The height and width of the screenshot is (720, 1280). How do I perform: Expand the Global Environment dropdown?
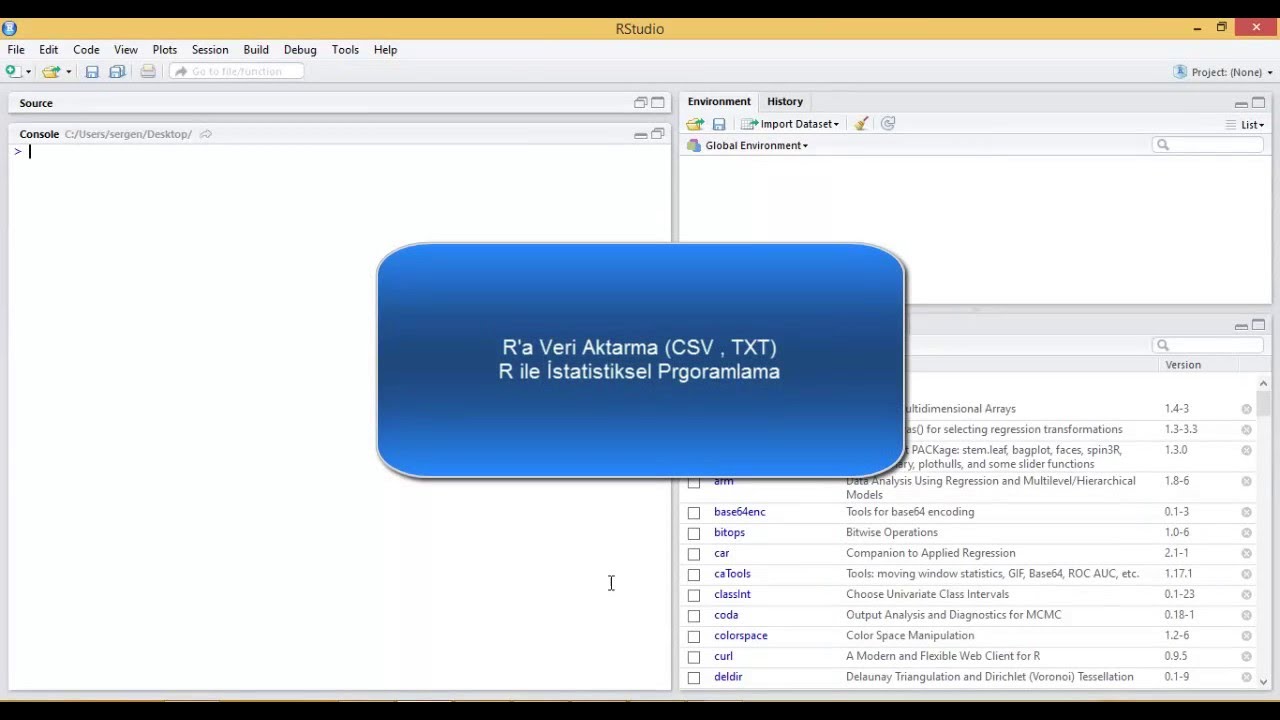click(748, 145)
